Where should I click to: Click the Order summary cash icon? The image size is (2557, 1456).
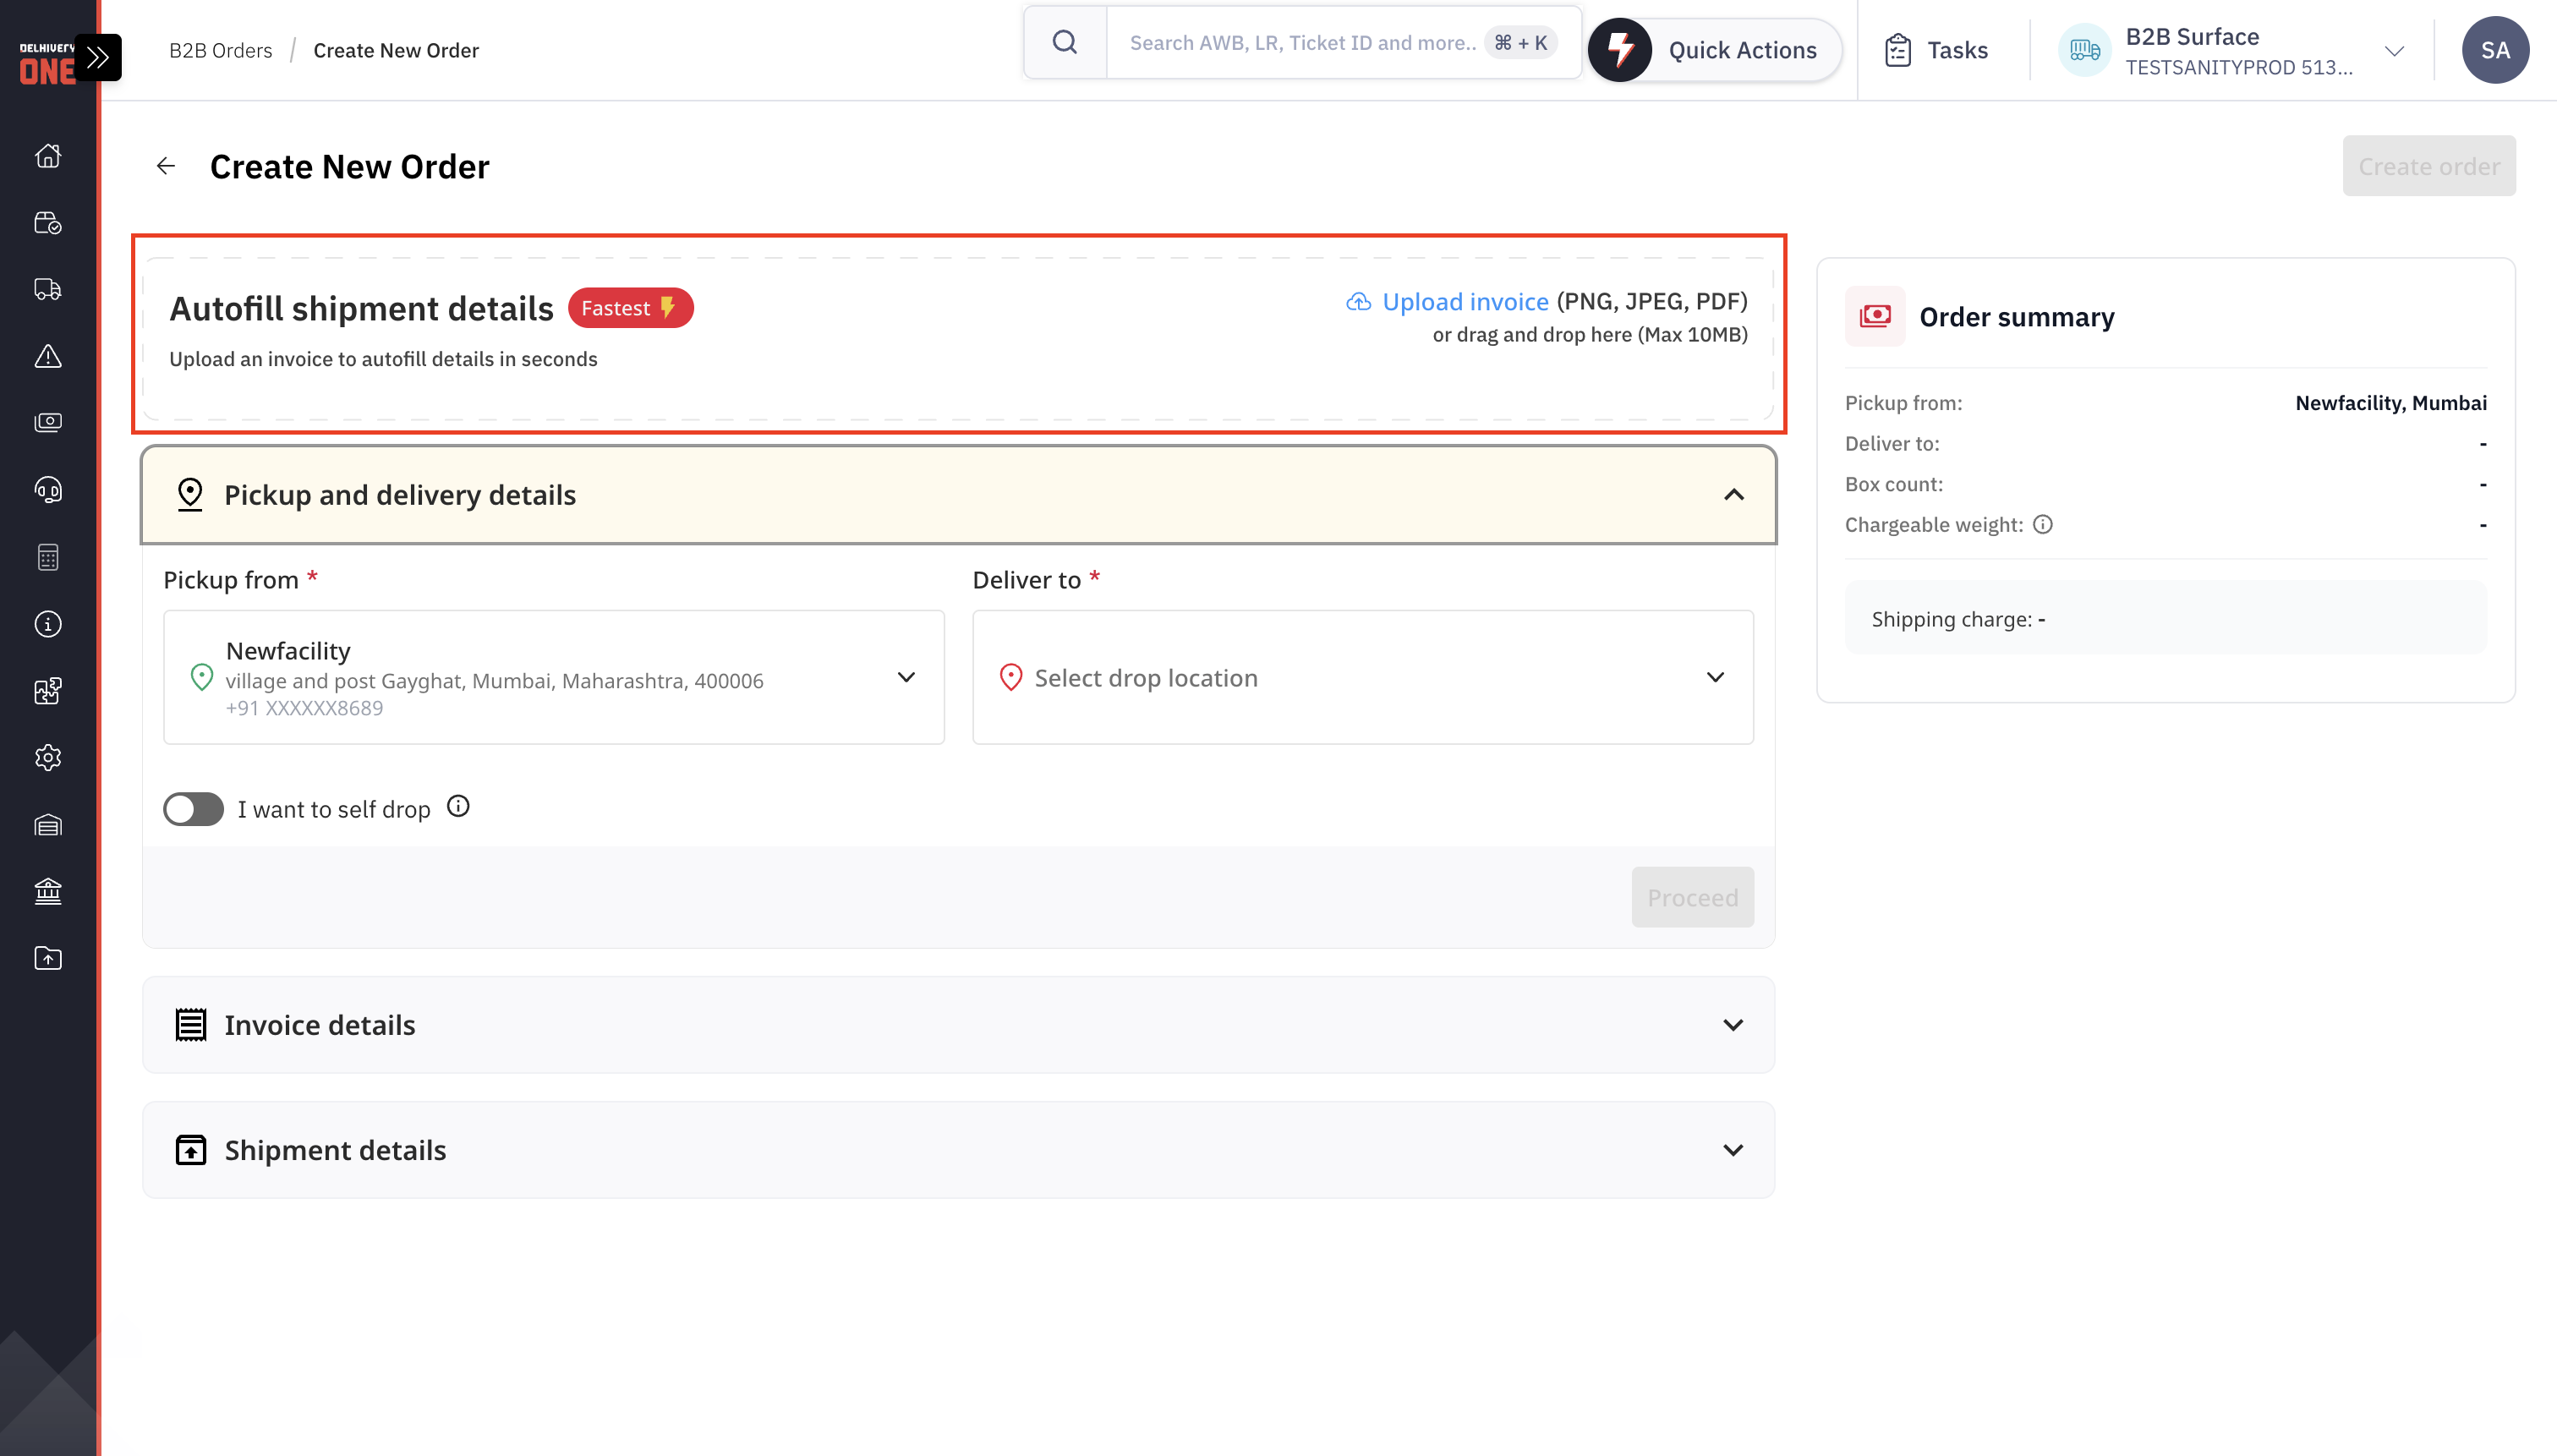pos(1875,316)
